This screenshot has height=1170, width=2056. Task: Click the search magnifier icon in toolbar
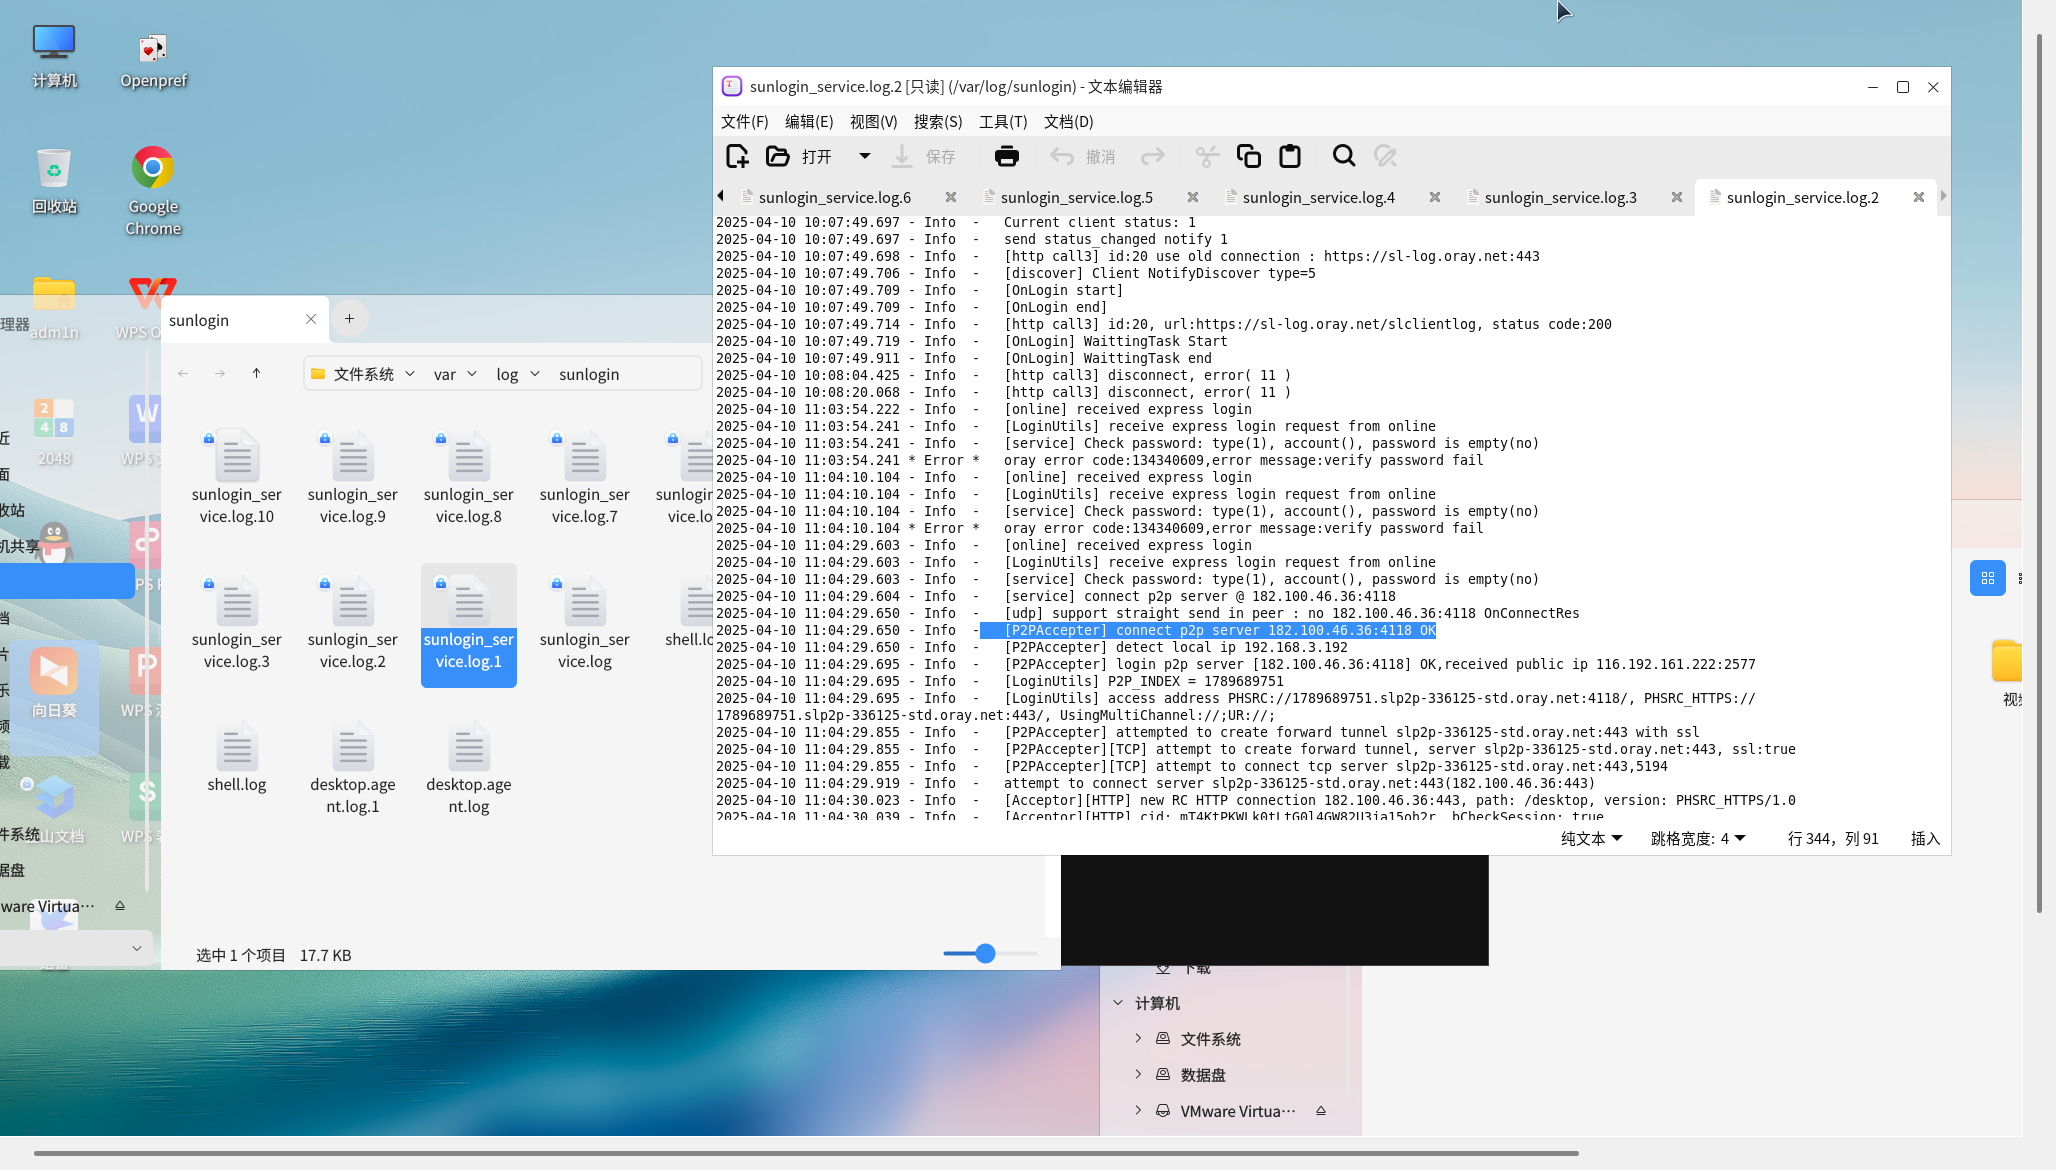click(1343, 156)
